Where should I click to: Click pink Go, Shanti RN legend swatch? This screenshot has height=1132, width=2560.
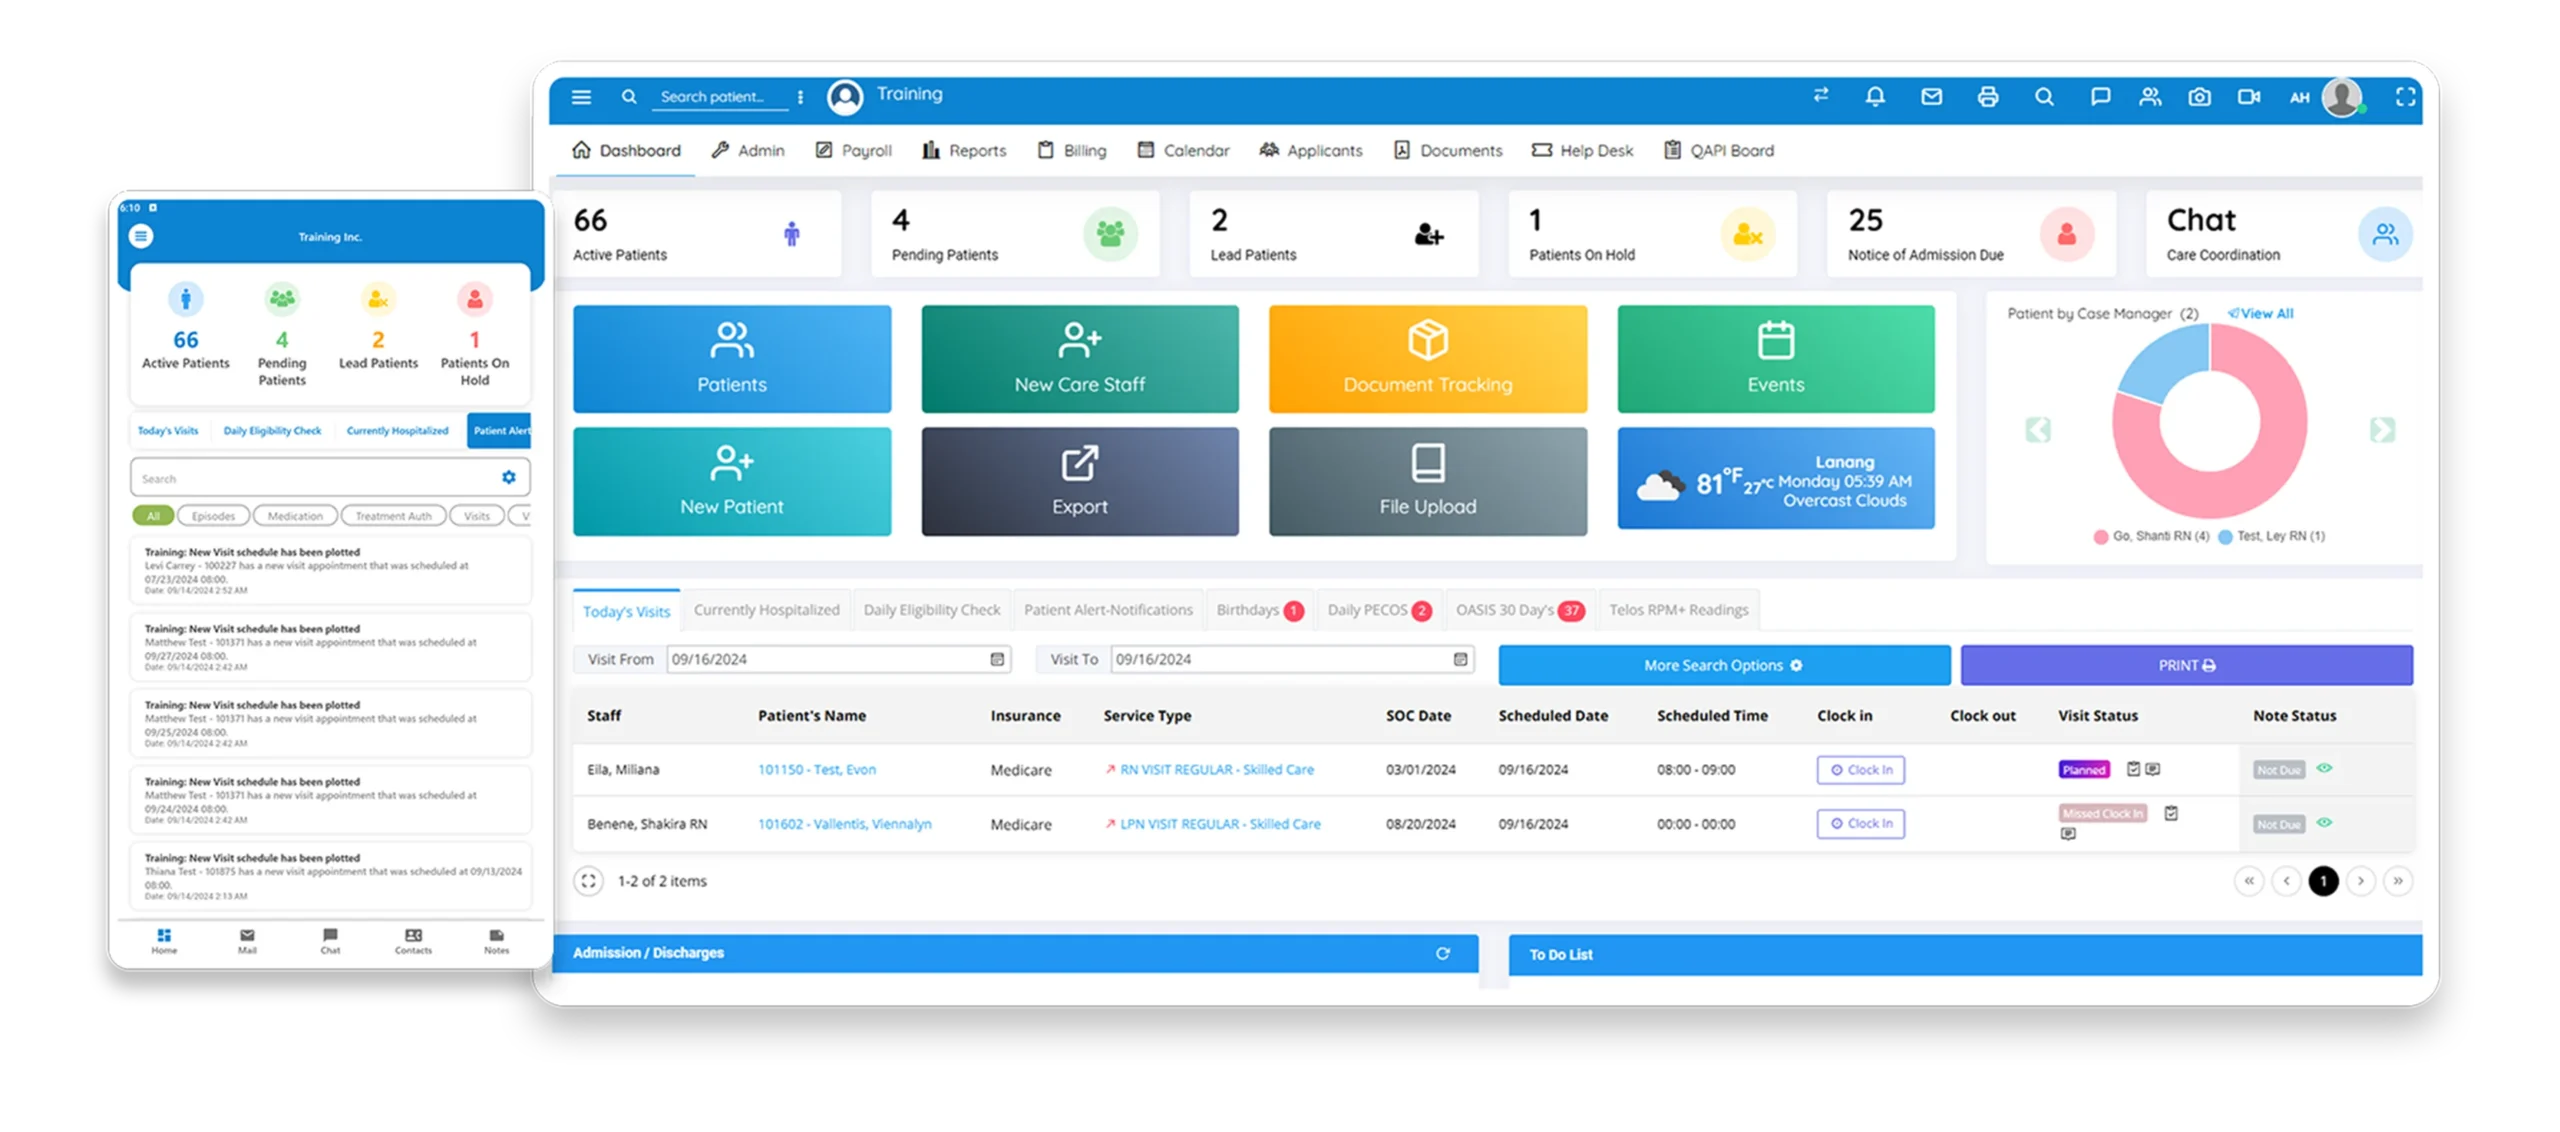point(2099,537)
